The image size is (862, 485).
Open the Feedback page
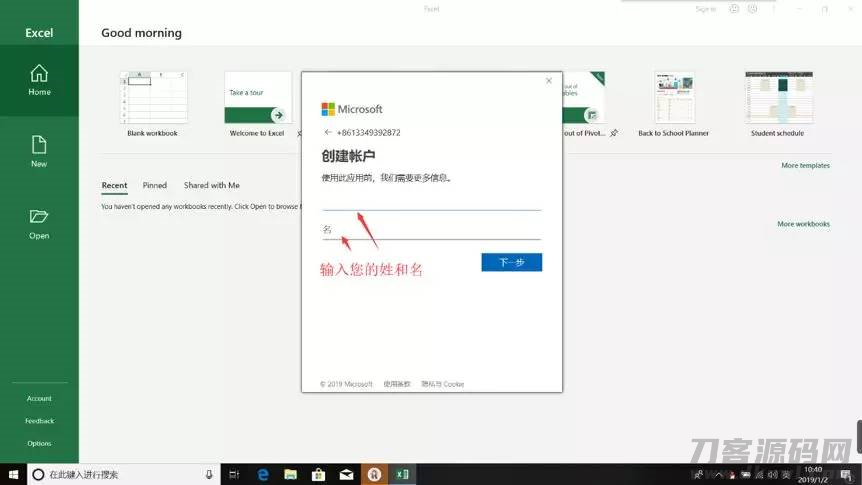point(39,421)
